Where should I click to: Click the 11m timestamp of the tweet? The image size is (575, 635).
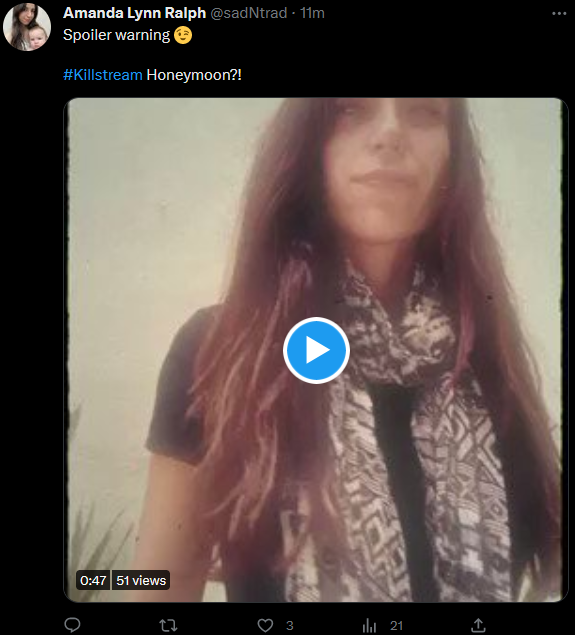click(x=312, y=13)
